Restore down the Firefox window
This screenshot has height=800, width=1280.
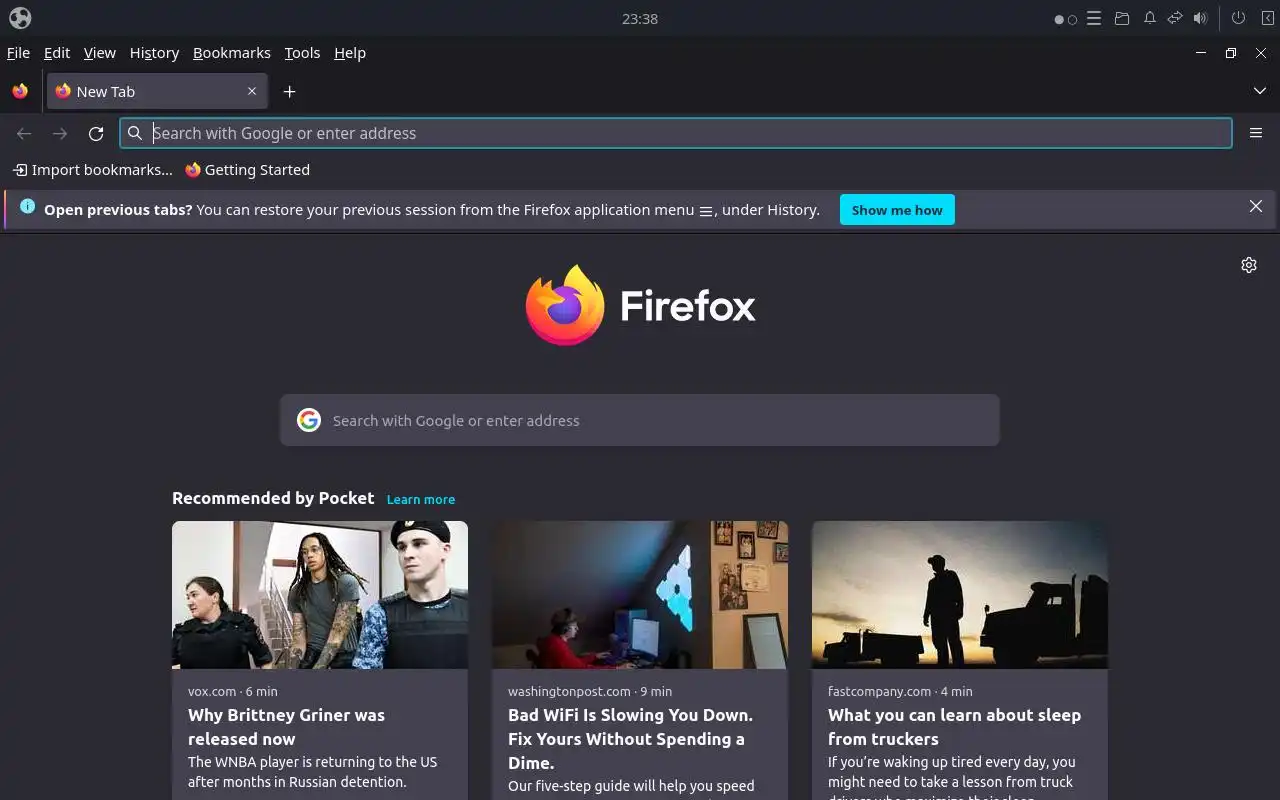(x=1231, y=53)
